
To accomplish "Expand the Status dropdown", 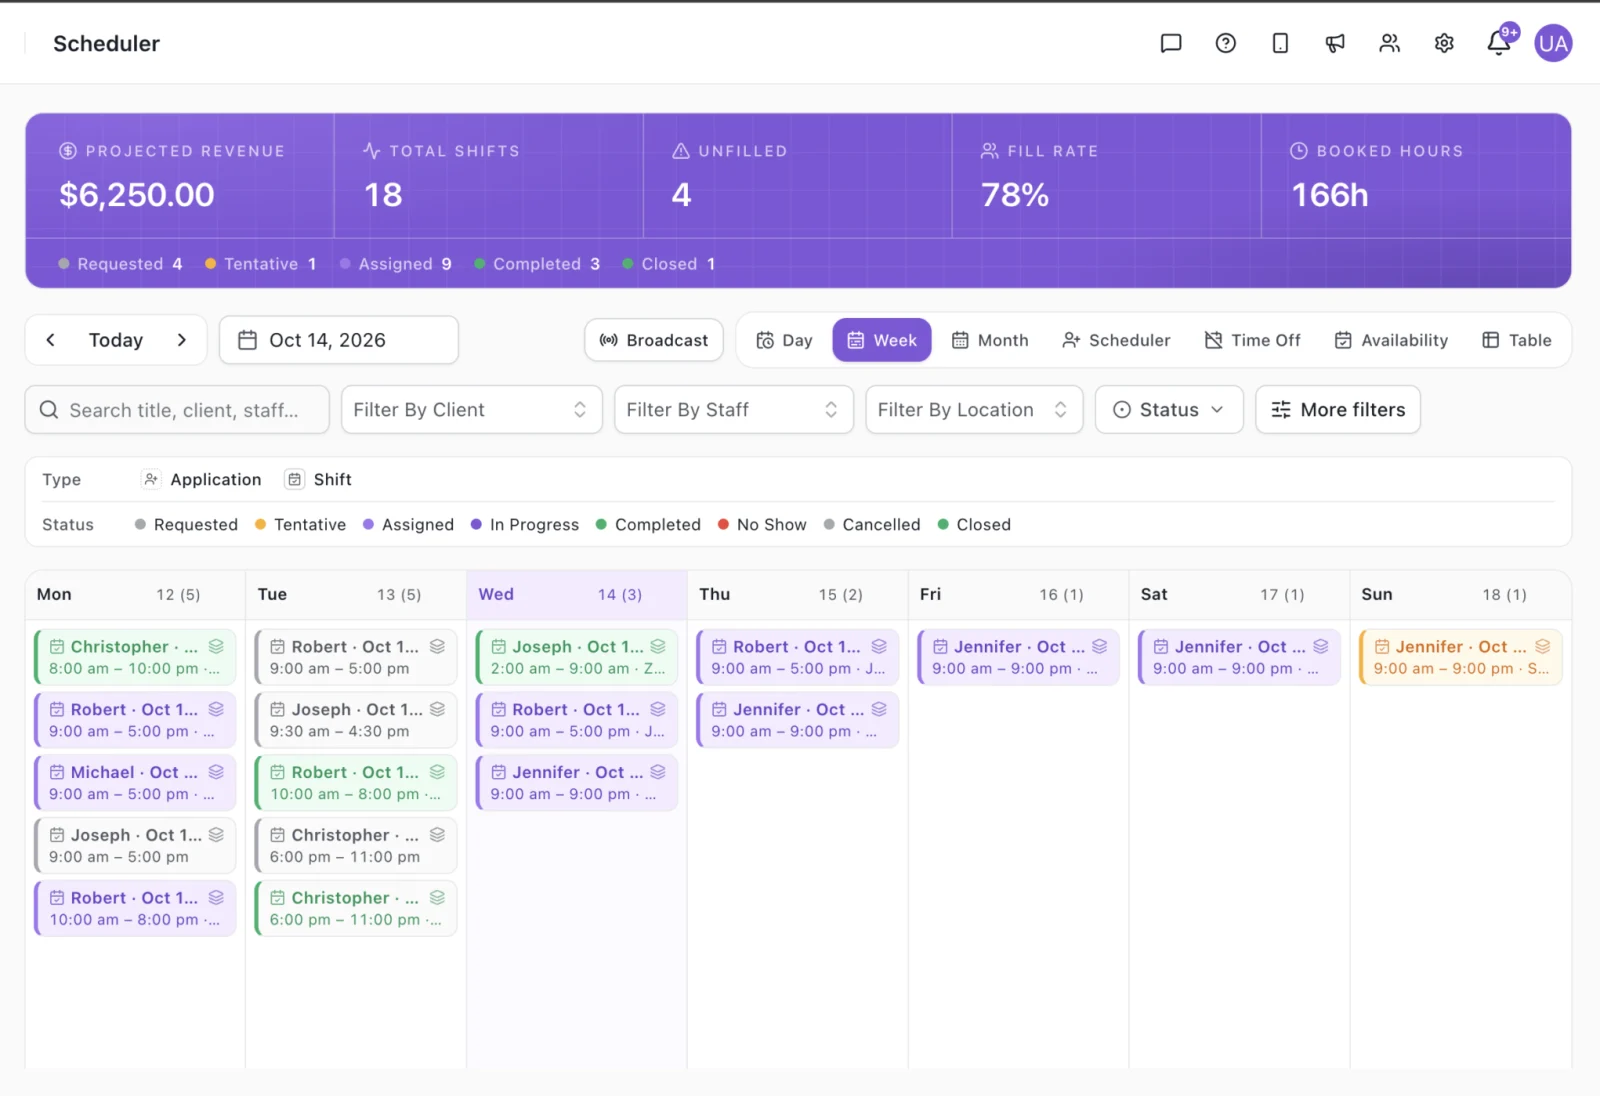I will click(1169, 410).
